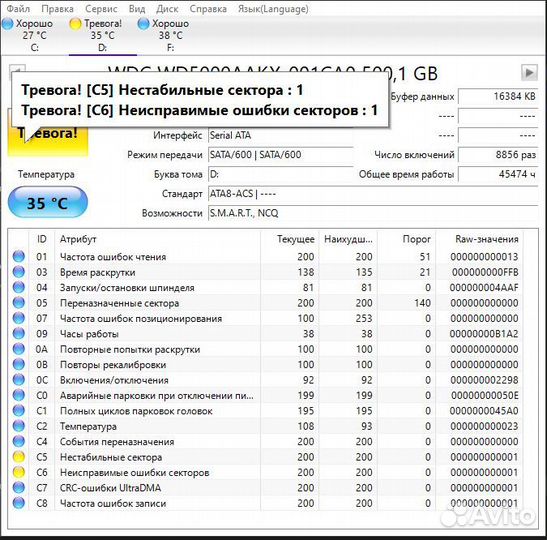
Task: Select the Переназначенные сектора attribute text
Action: [x=119, y=303]
